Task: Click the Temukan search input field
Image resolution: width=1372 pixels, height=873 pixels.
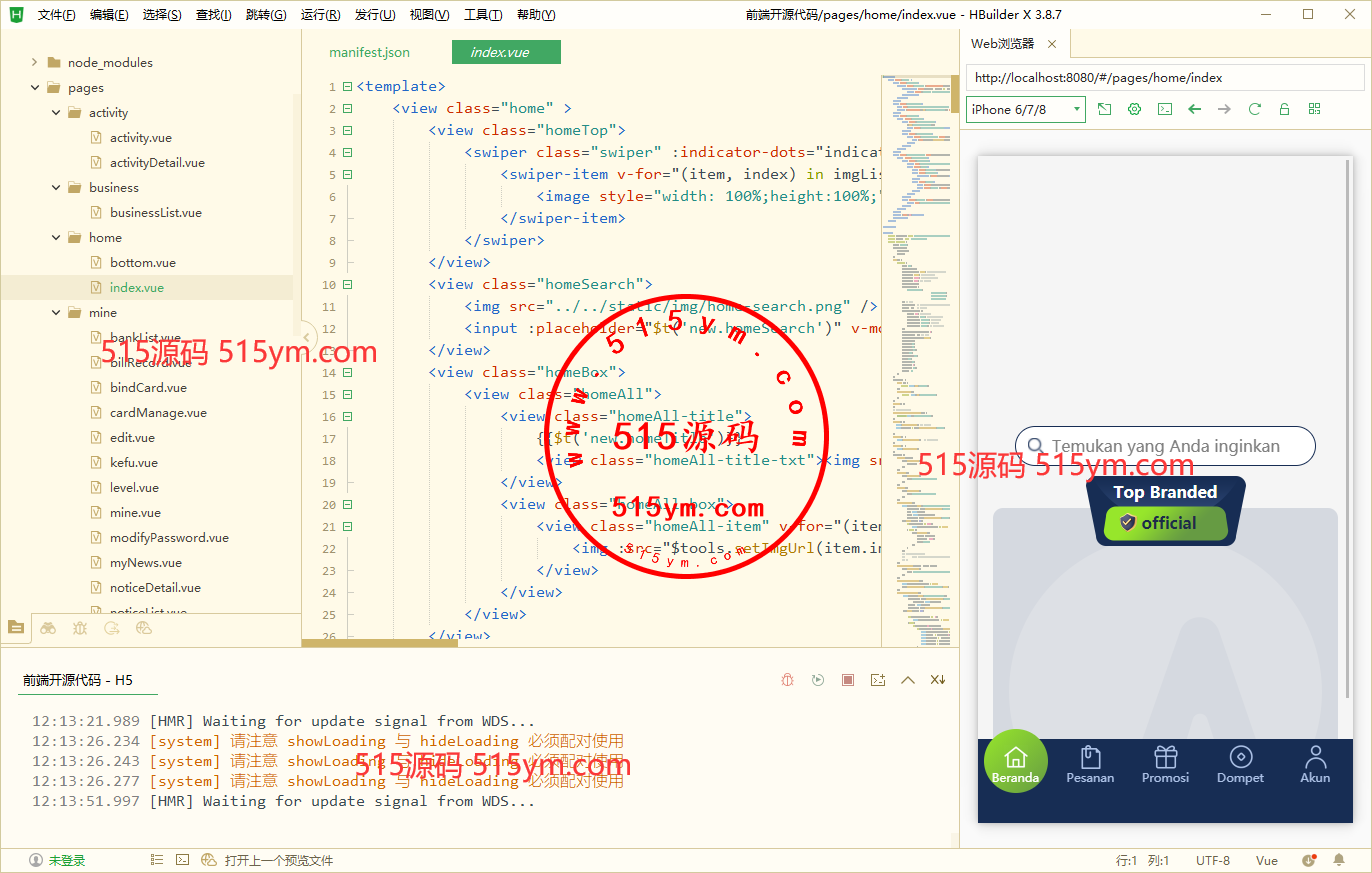Action: (x=1165, y=446)
